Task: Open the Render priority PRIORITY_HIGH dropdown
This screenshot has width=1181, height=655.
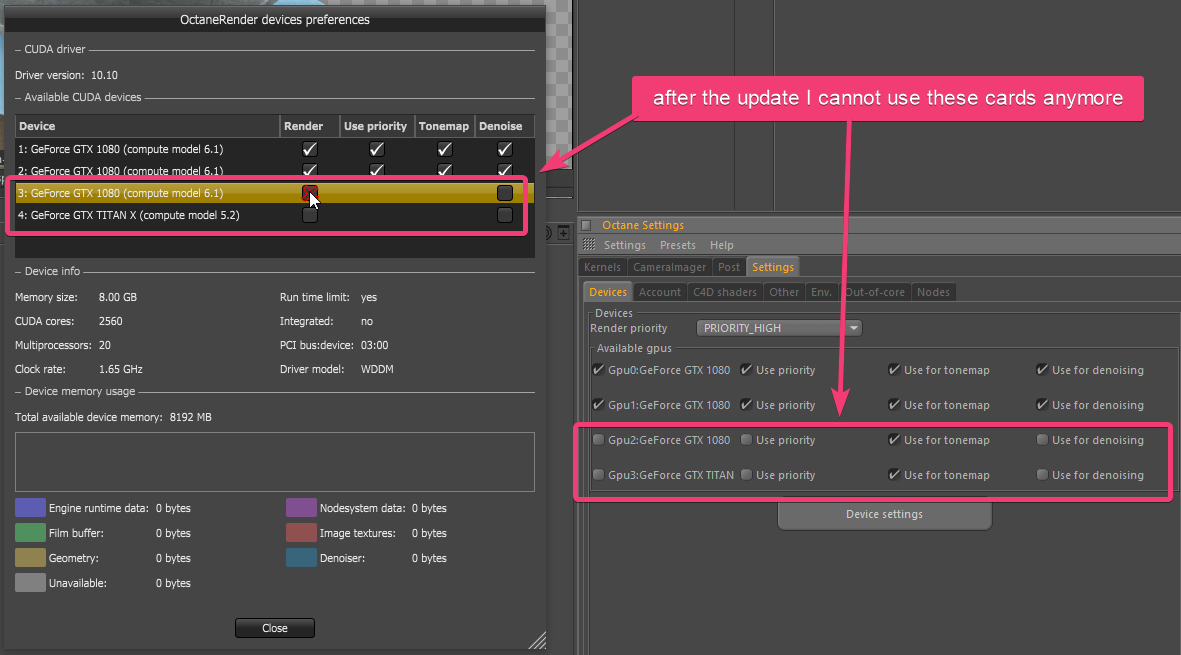Action: pyautogui.click(x=779, y=328)
